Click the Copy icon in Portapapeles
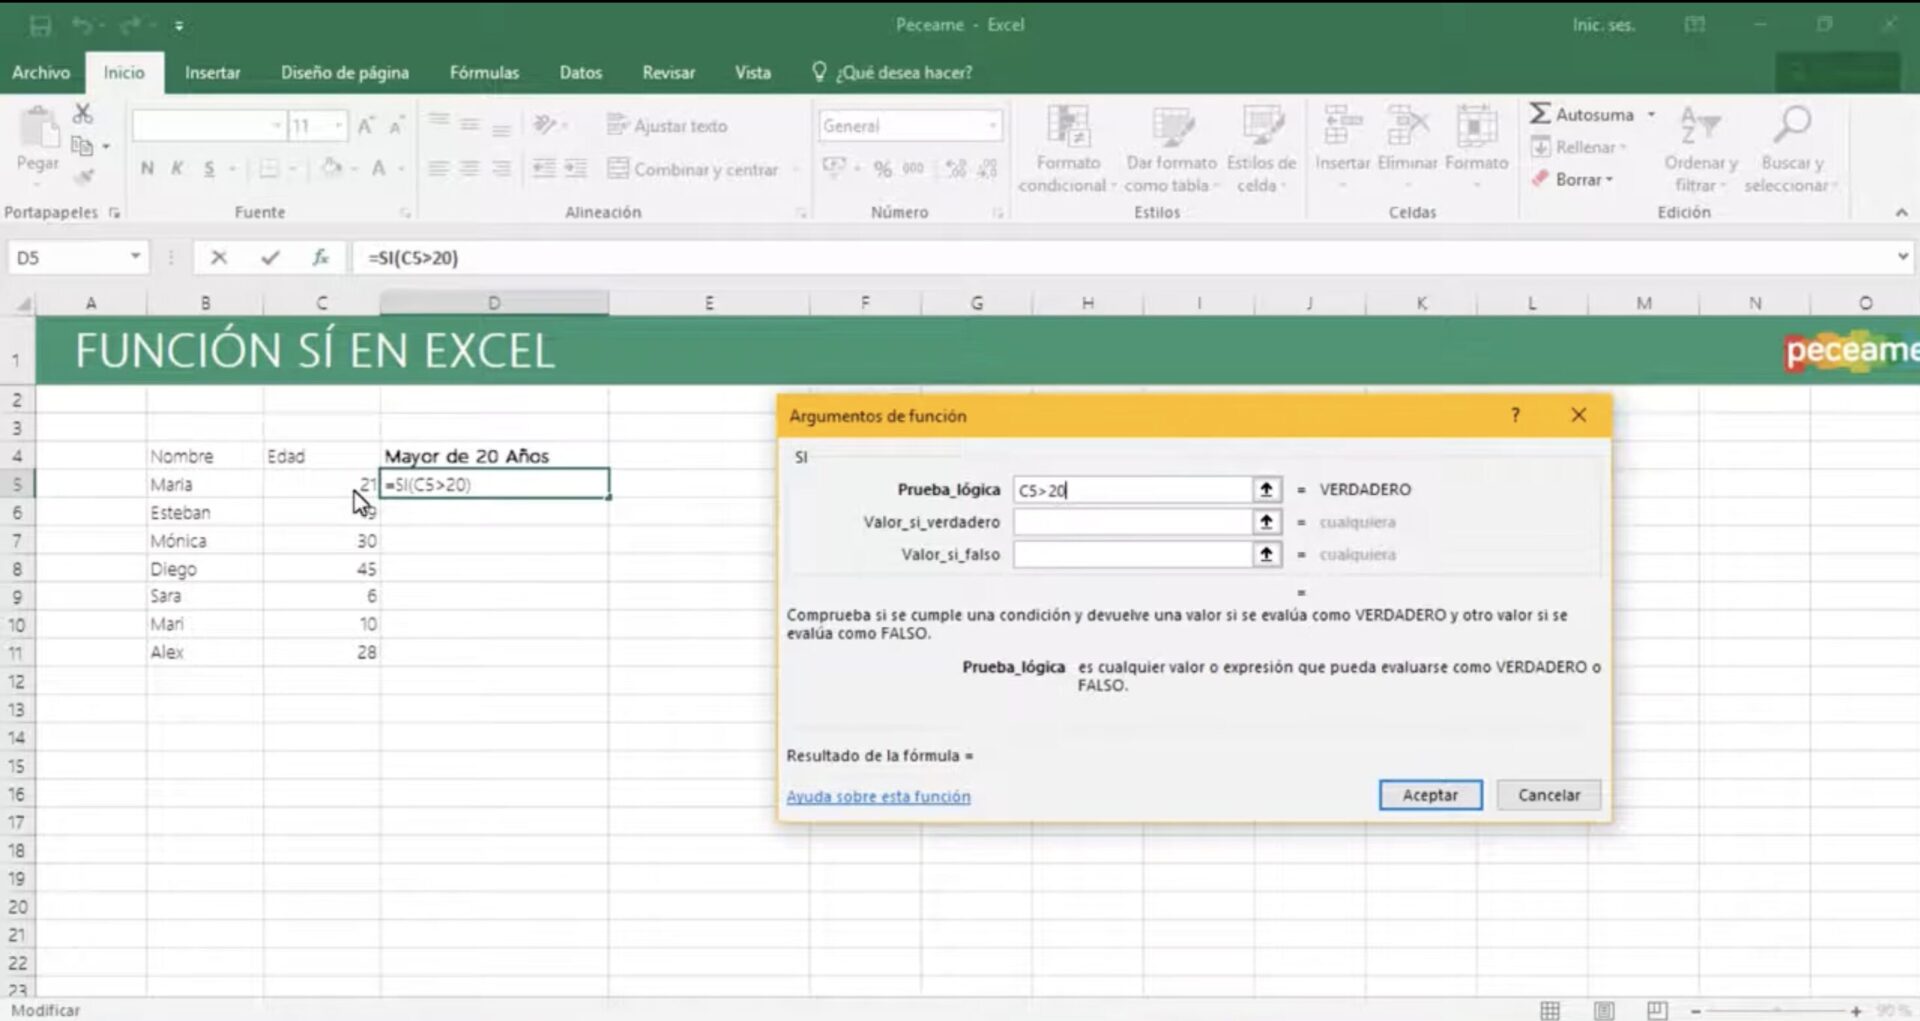1920x1021 pixels. point(83,146)
